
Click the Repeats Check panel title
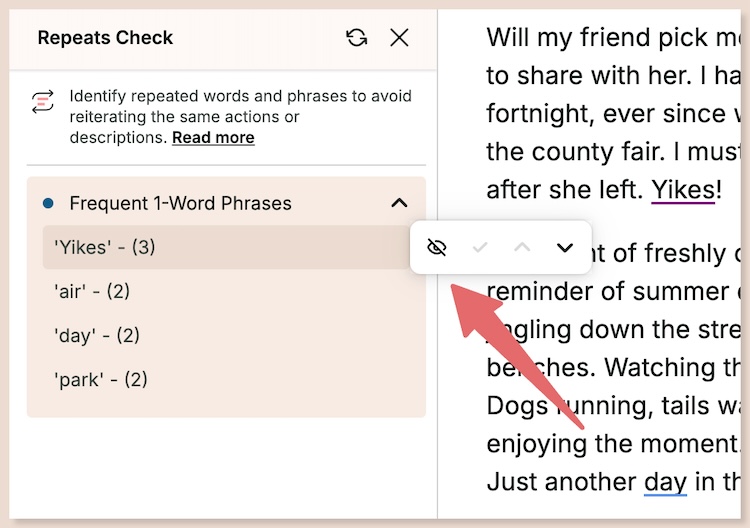click(x=105, y=38)
